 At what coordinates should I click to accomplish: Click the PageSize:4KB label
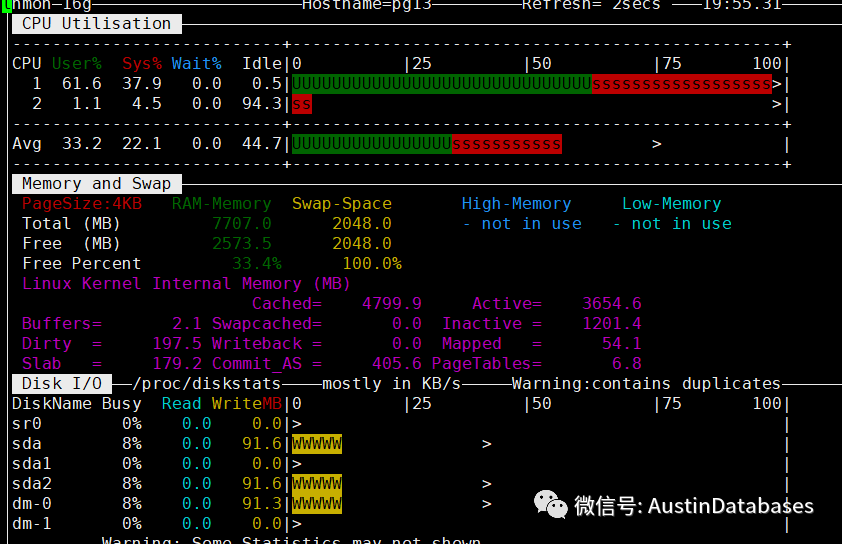pos(82,204)
